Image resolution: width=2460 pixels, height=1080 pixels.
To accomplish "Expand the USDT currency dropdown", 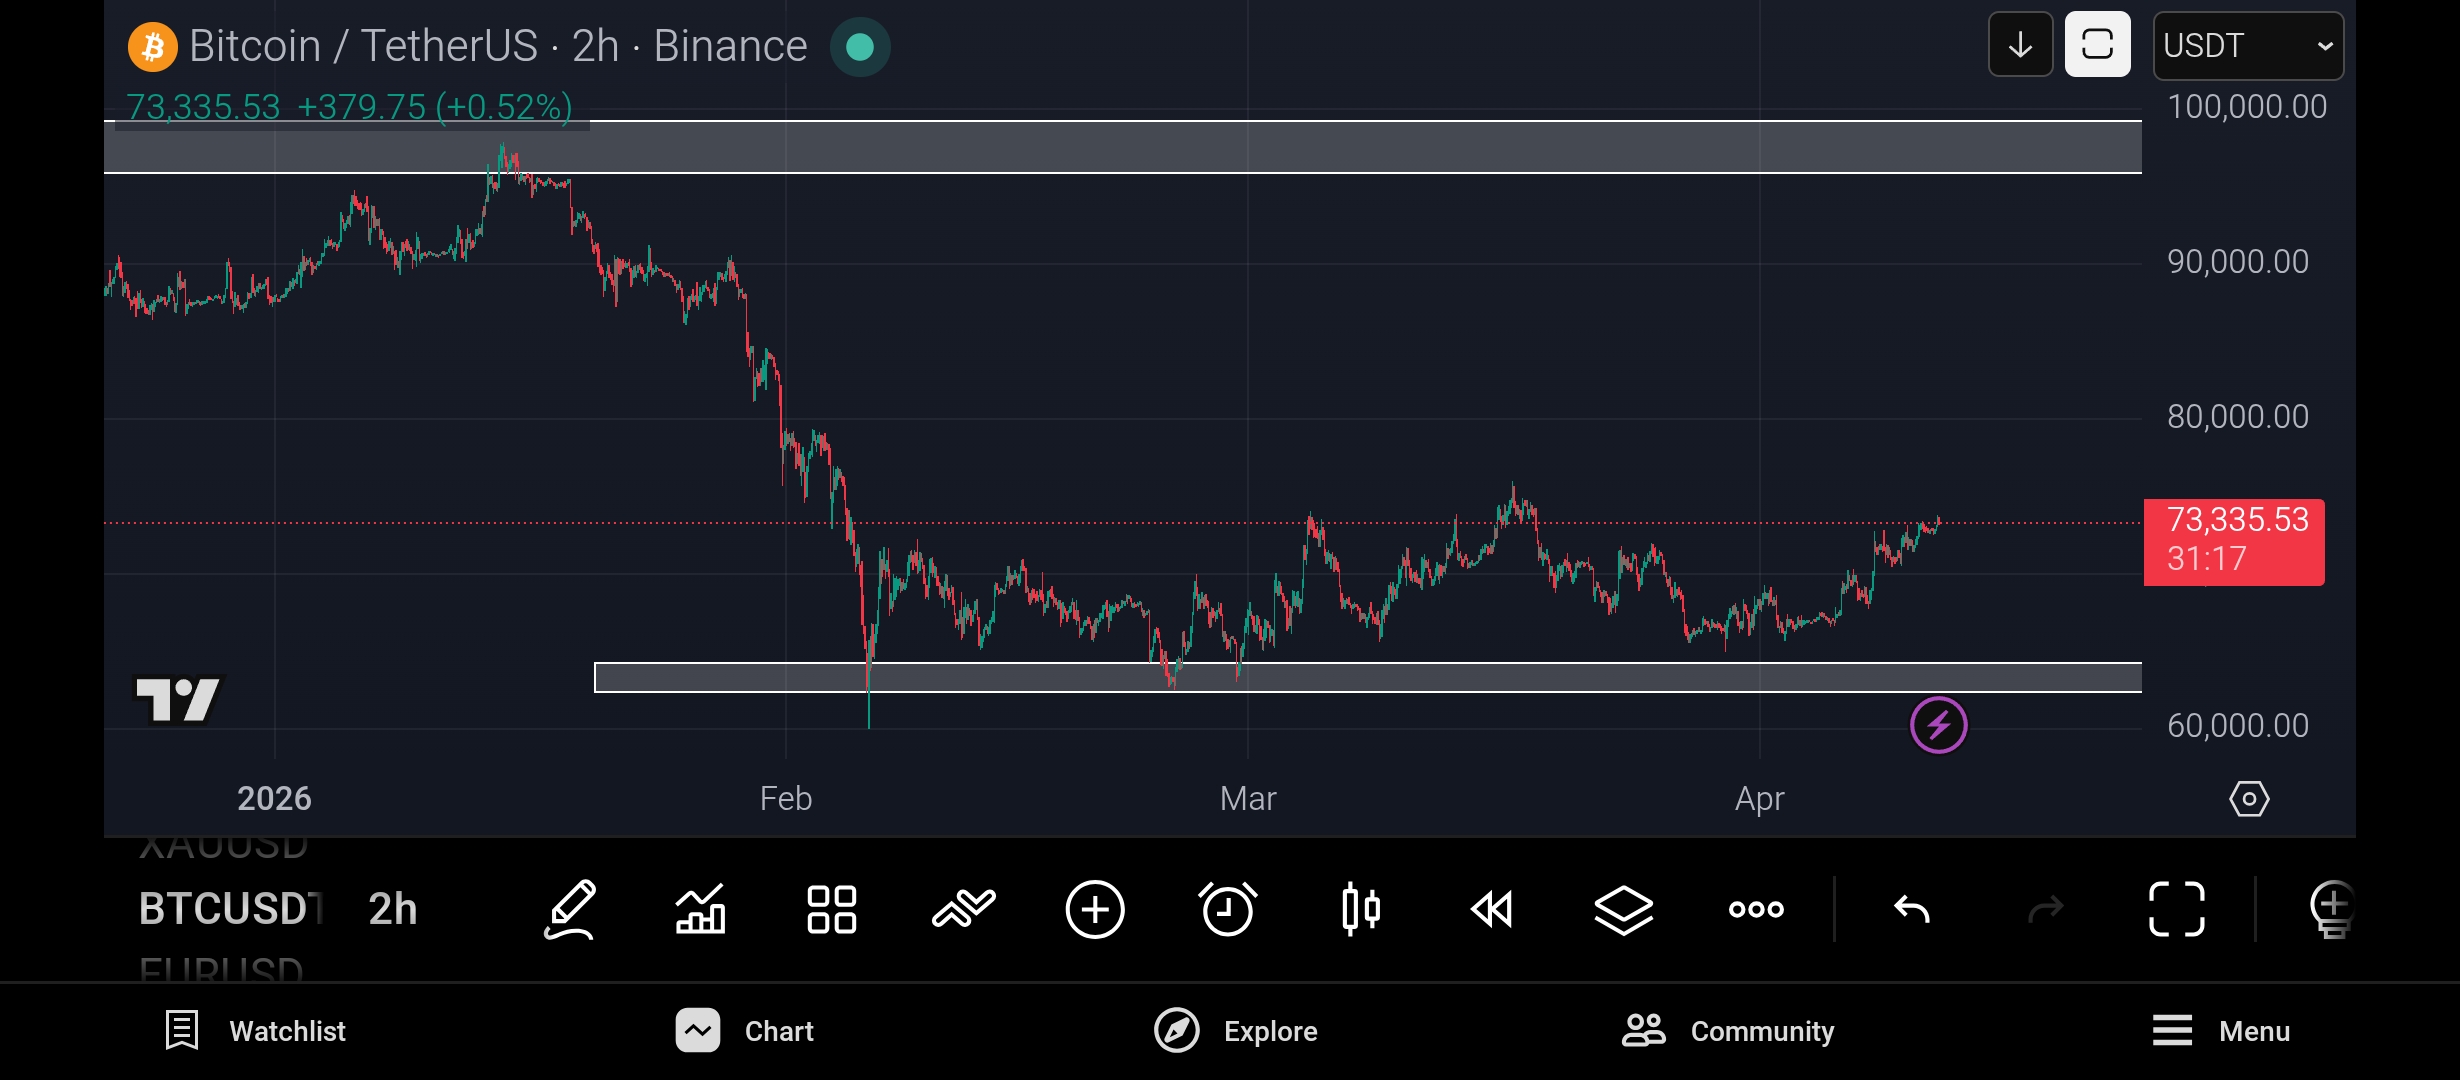I will coord(2247,46).
